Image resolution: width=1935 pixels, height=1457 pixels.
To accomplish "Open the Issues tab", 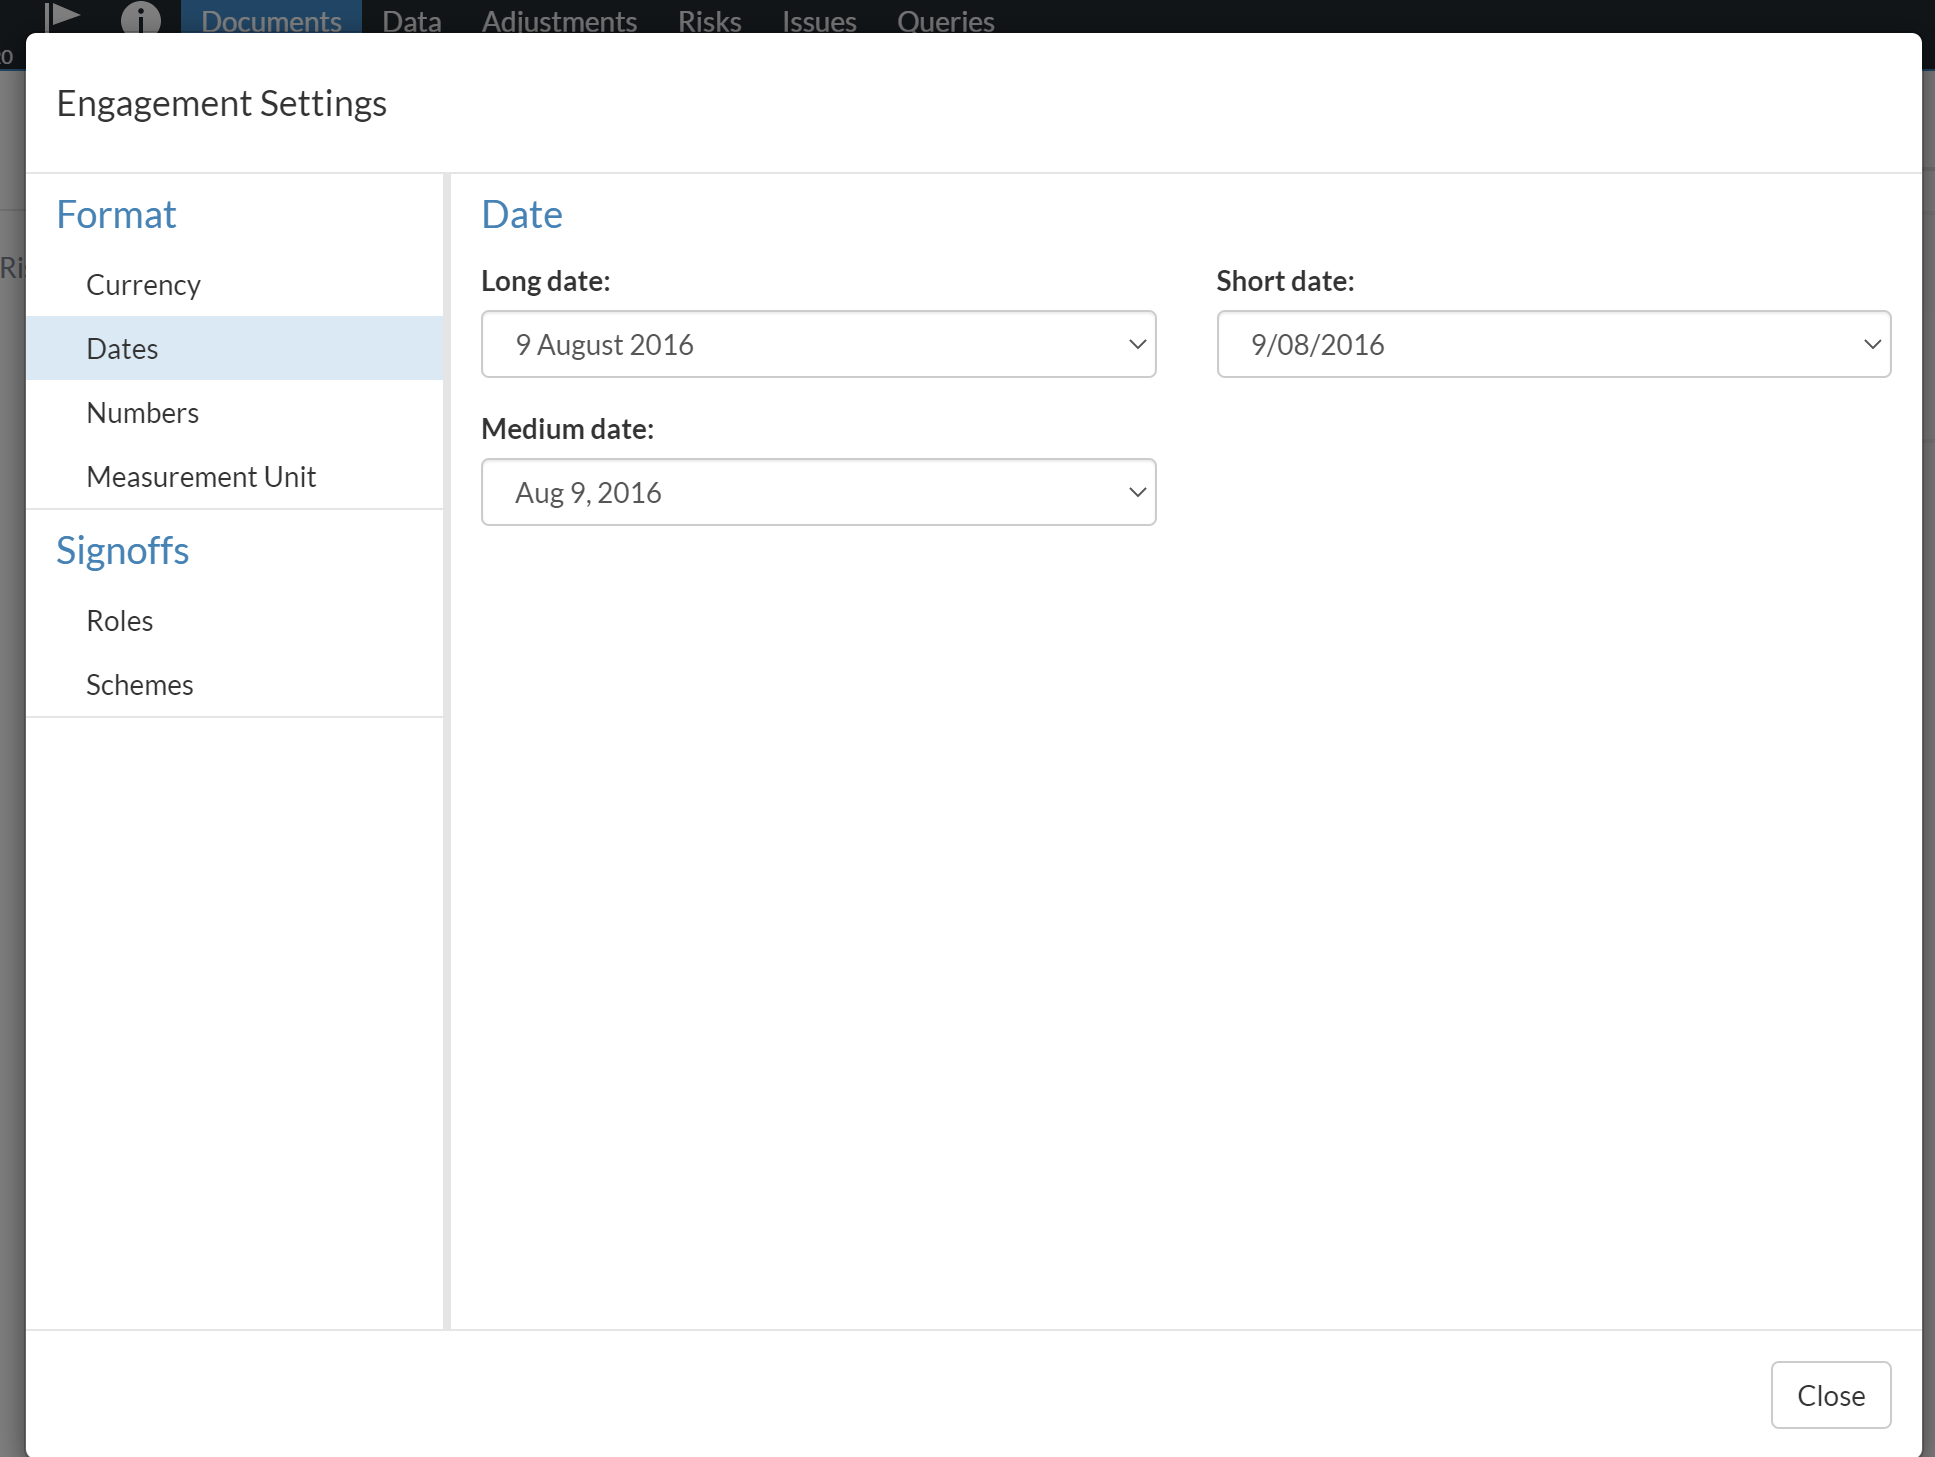I will click(819, 20).
